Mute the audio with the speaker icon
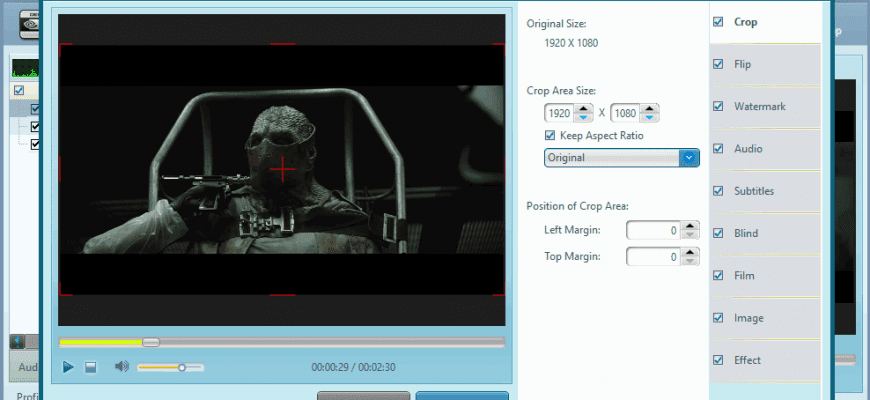This screenshot has width=870, height=400. 122,366
